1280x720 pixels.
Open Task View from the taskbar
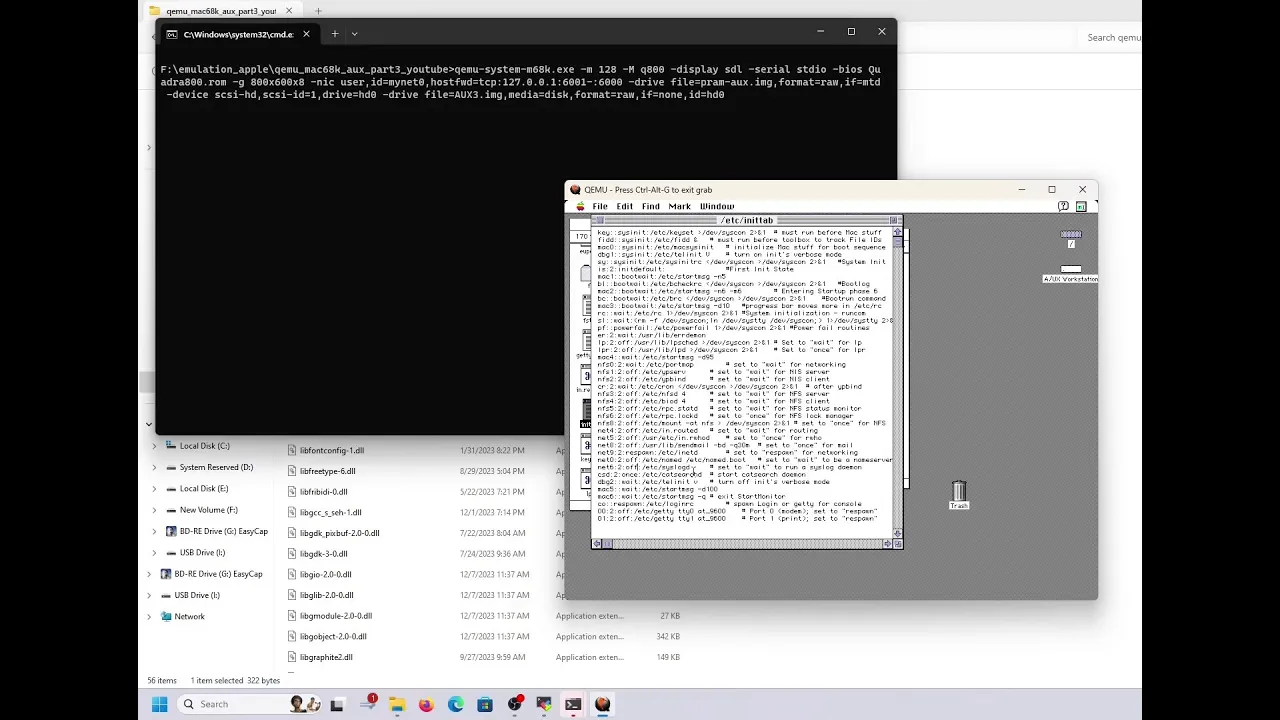tap(337, 704)
